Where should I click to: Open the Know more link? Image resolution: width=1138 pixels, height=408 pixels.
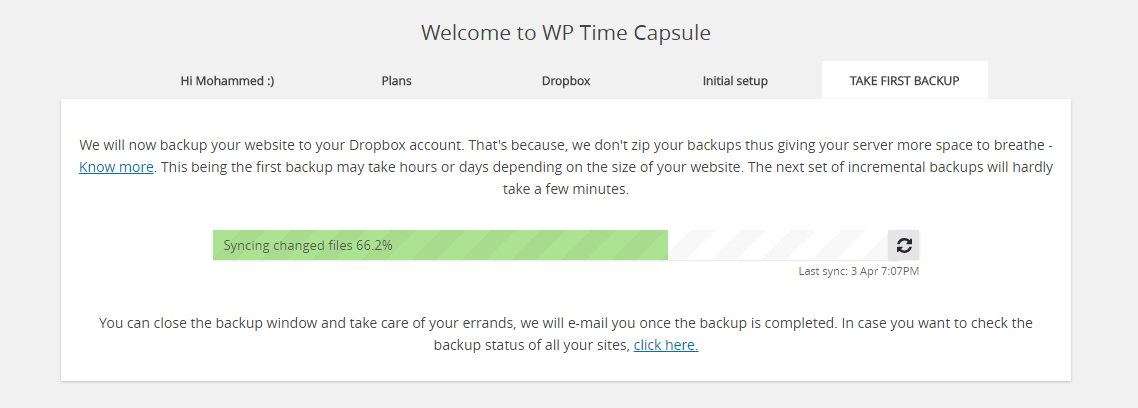[x=116, y=167]
